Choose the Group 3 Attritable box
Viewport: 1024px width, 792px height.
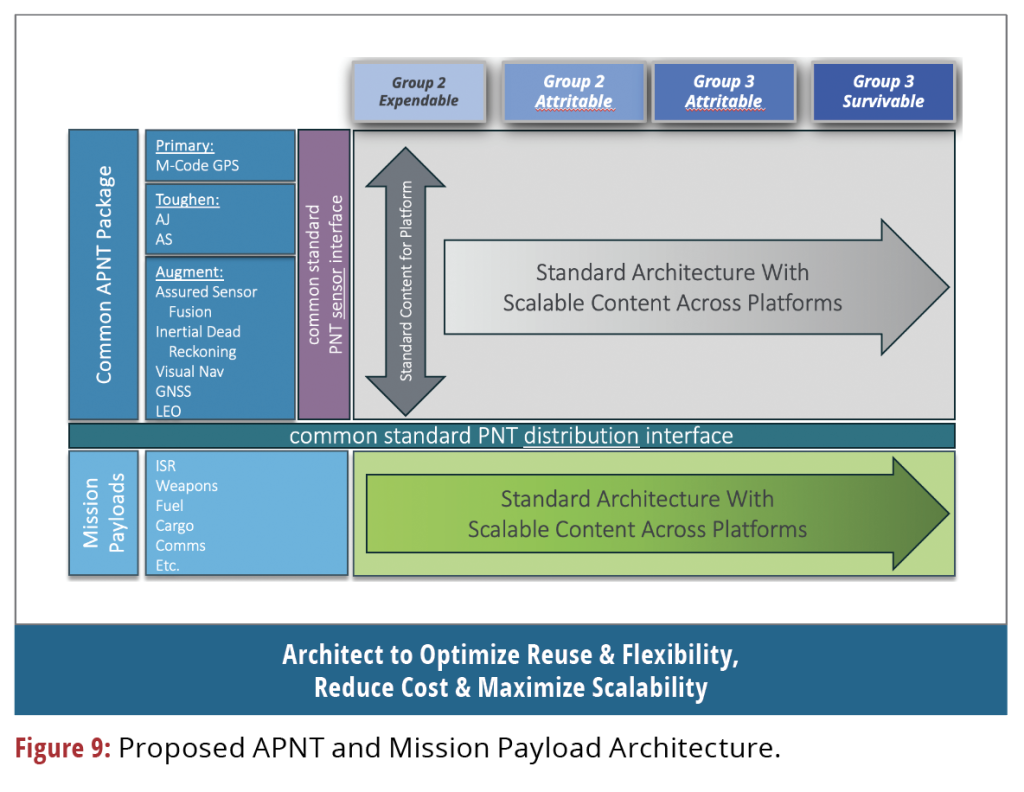pyautogui.click(x=723, y=92)
